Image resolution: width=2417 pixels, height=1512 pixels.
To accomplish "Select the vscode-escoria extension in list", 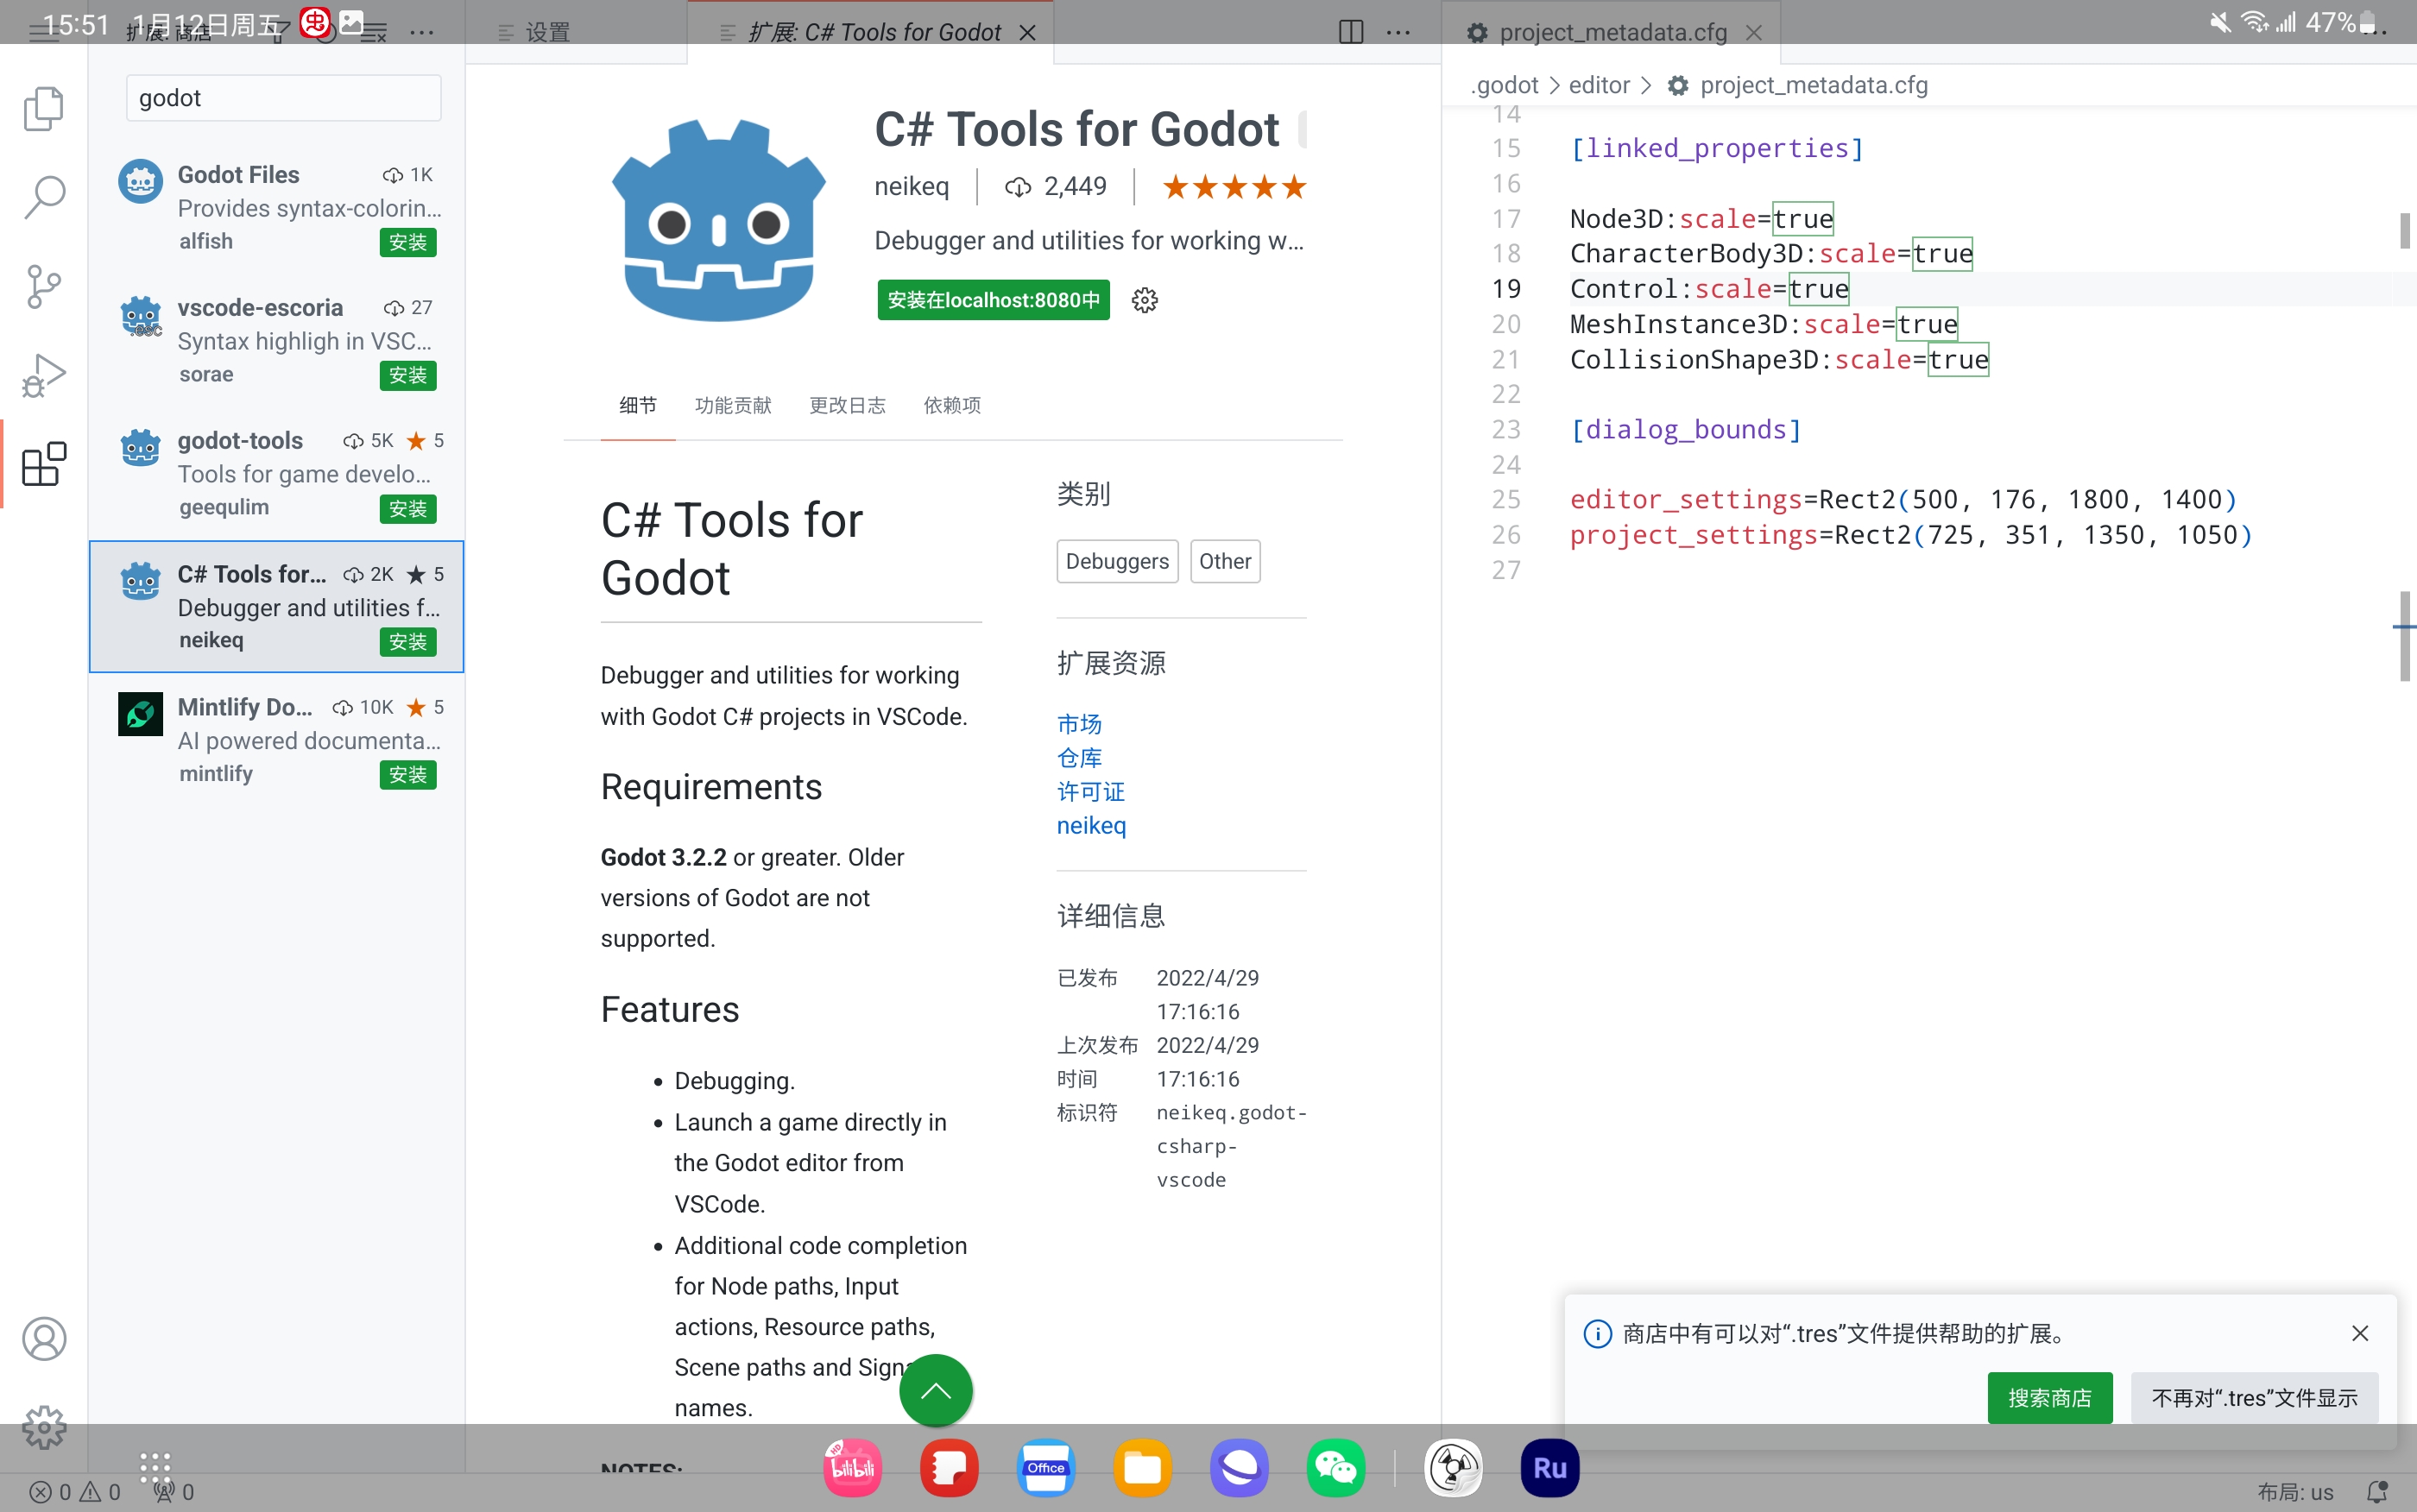I will tap(277, 341).
